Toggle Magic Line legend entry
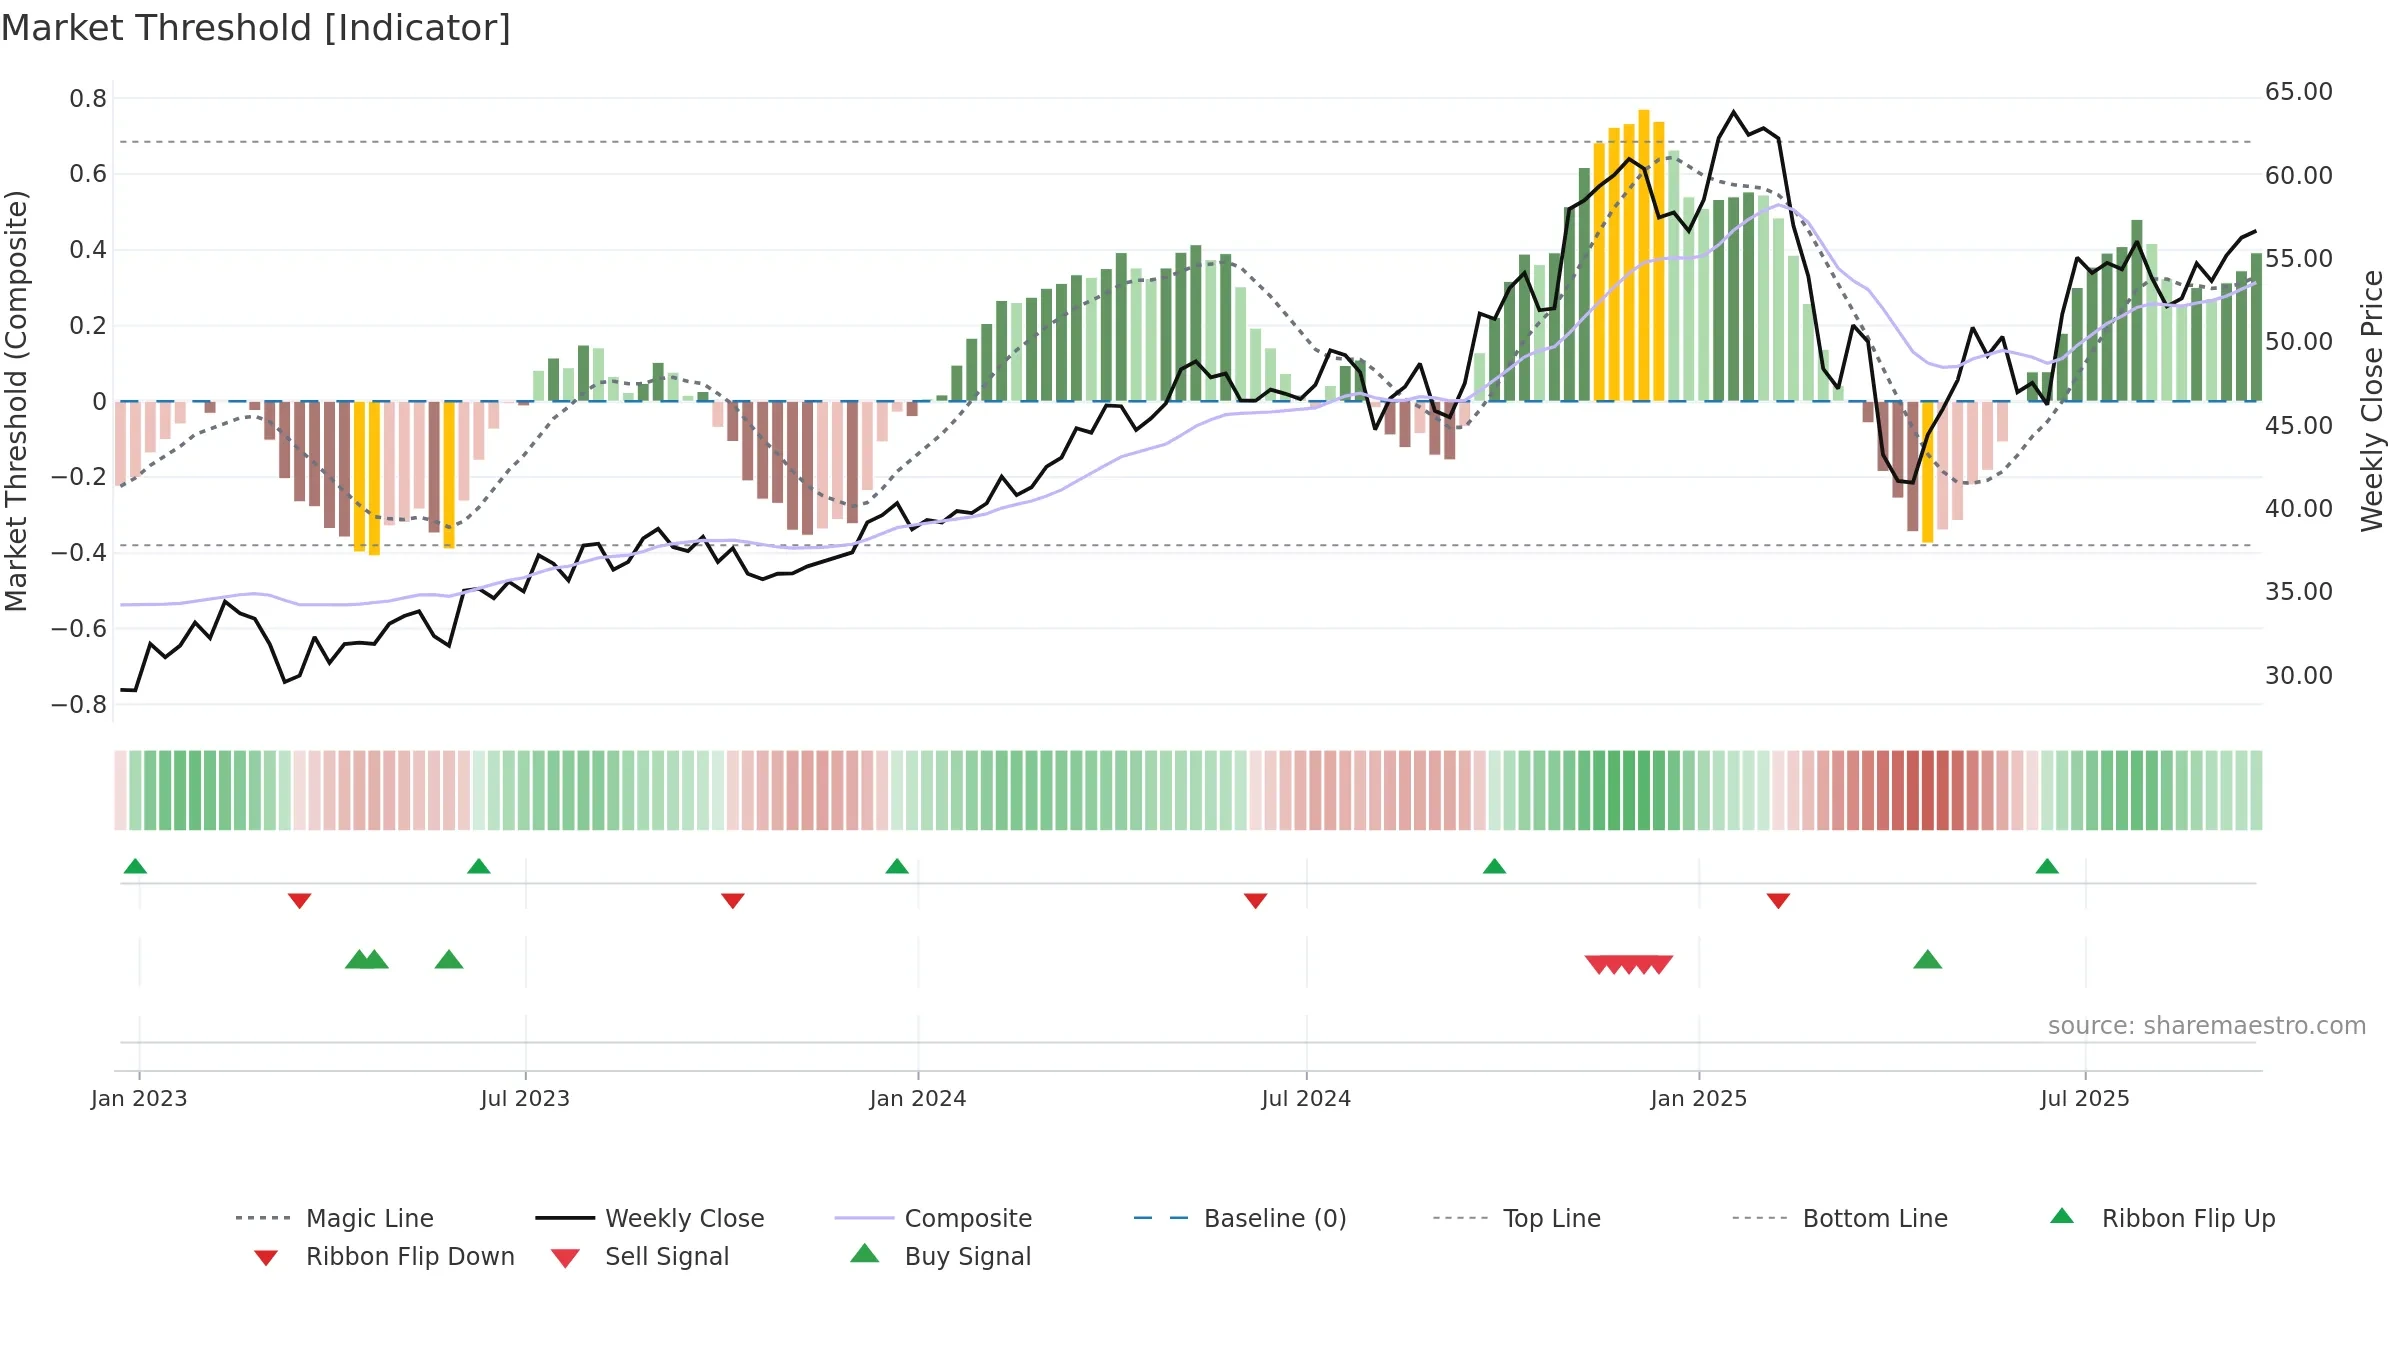Screen dimensions: 2400x1350 [335, 1218]
